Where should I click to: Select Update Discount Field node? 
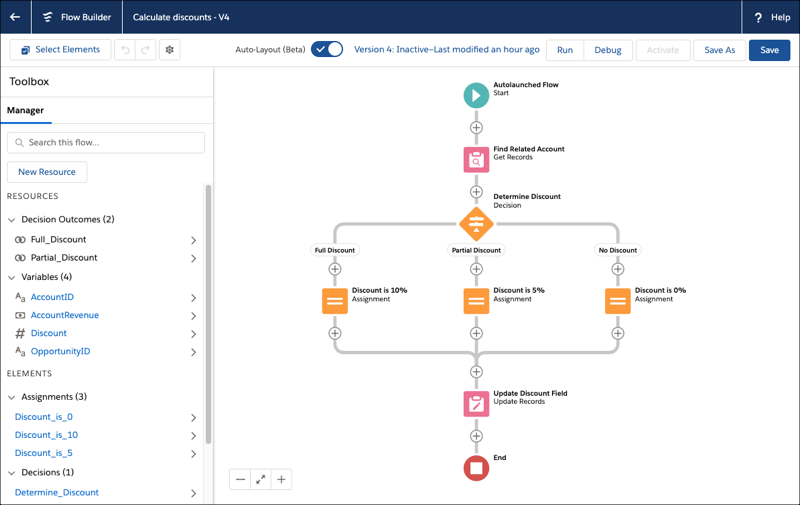(x=476, y=404)
